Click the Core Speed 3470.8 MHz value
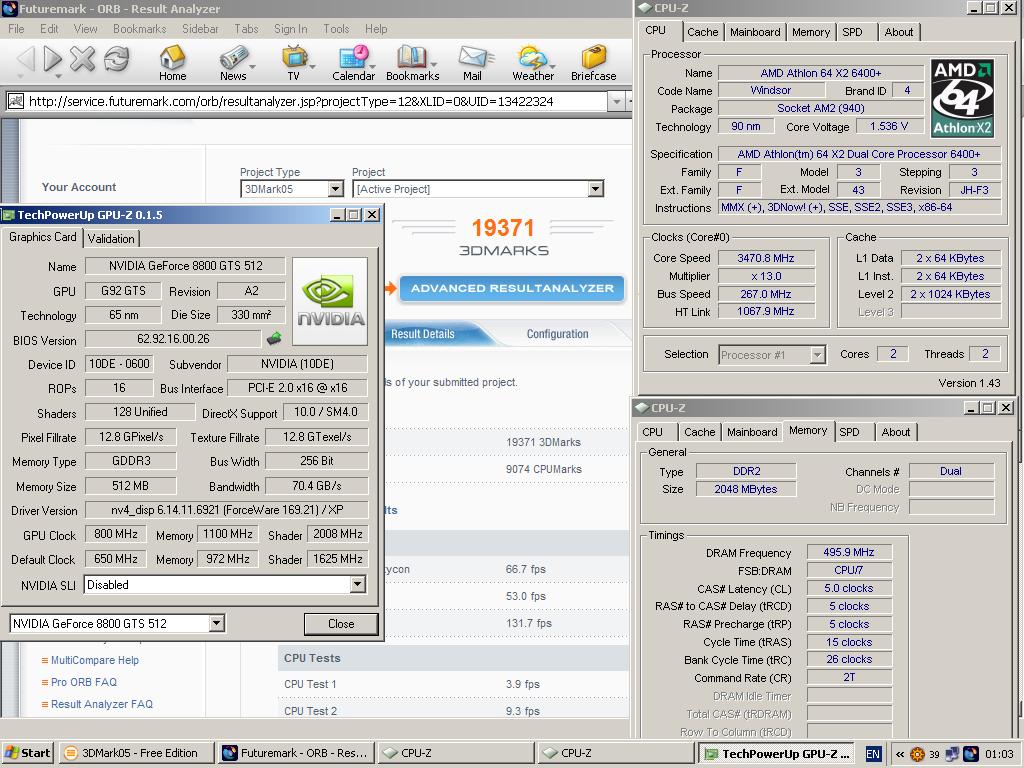Image resolution: width=1024 pixels, height=768 pixels. 766,258
